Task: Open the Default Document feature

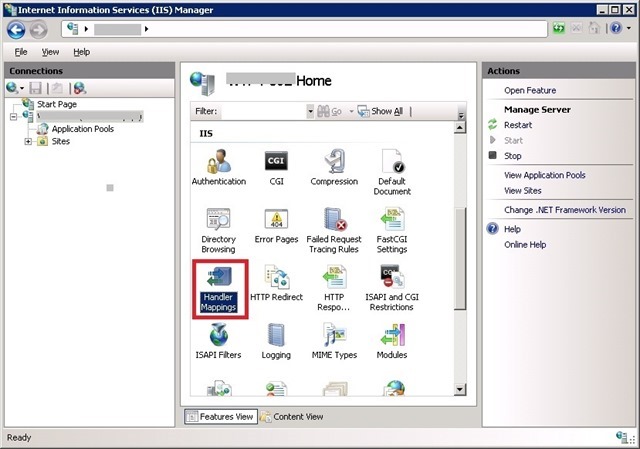Action: pyautogui.click(x=392, y=172)
